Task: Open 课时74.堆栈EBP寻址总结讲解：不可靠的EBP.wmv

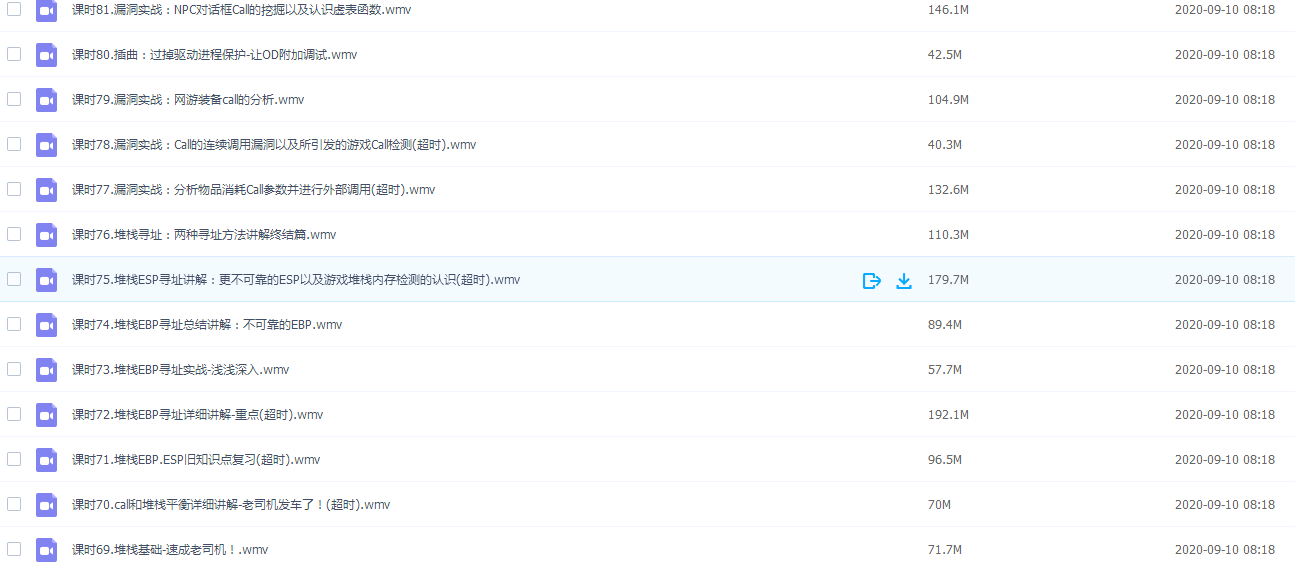Action: point(207,325)
